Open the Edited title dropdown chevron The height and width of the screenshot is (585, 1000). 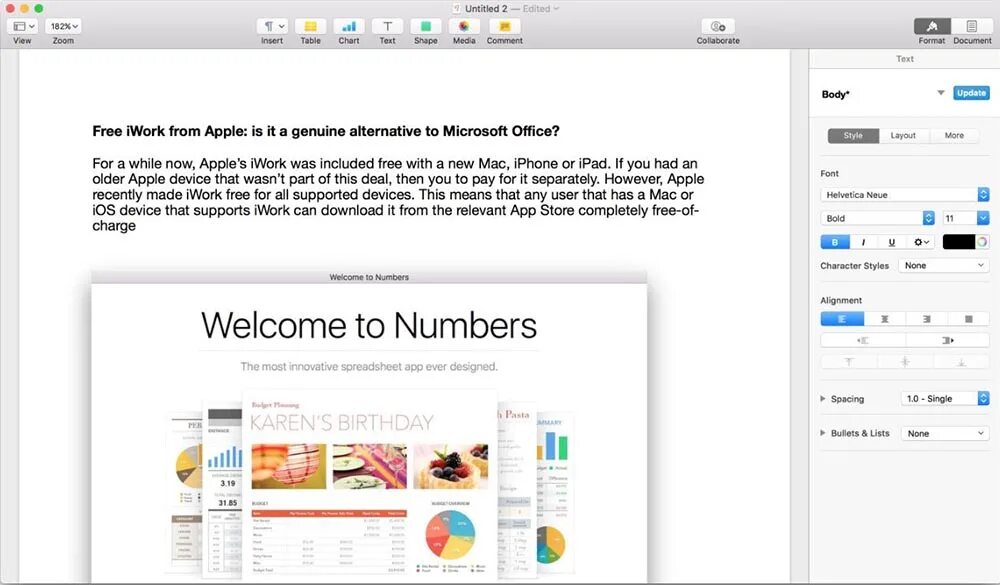pos(556,8)
